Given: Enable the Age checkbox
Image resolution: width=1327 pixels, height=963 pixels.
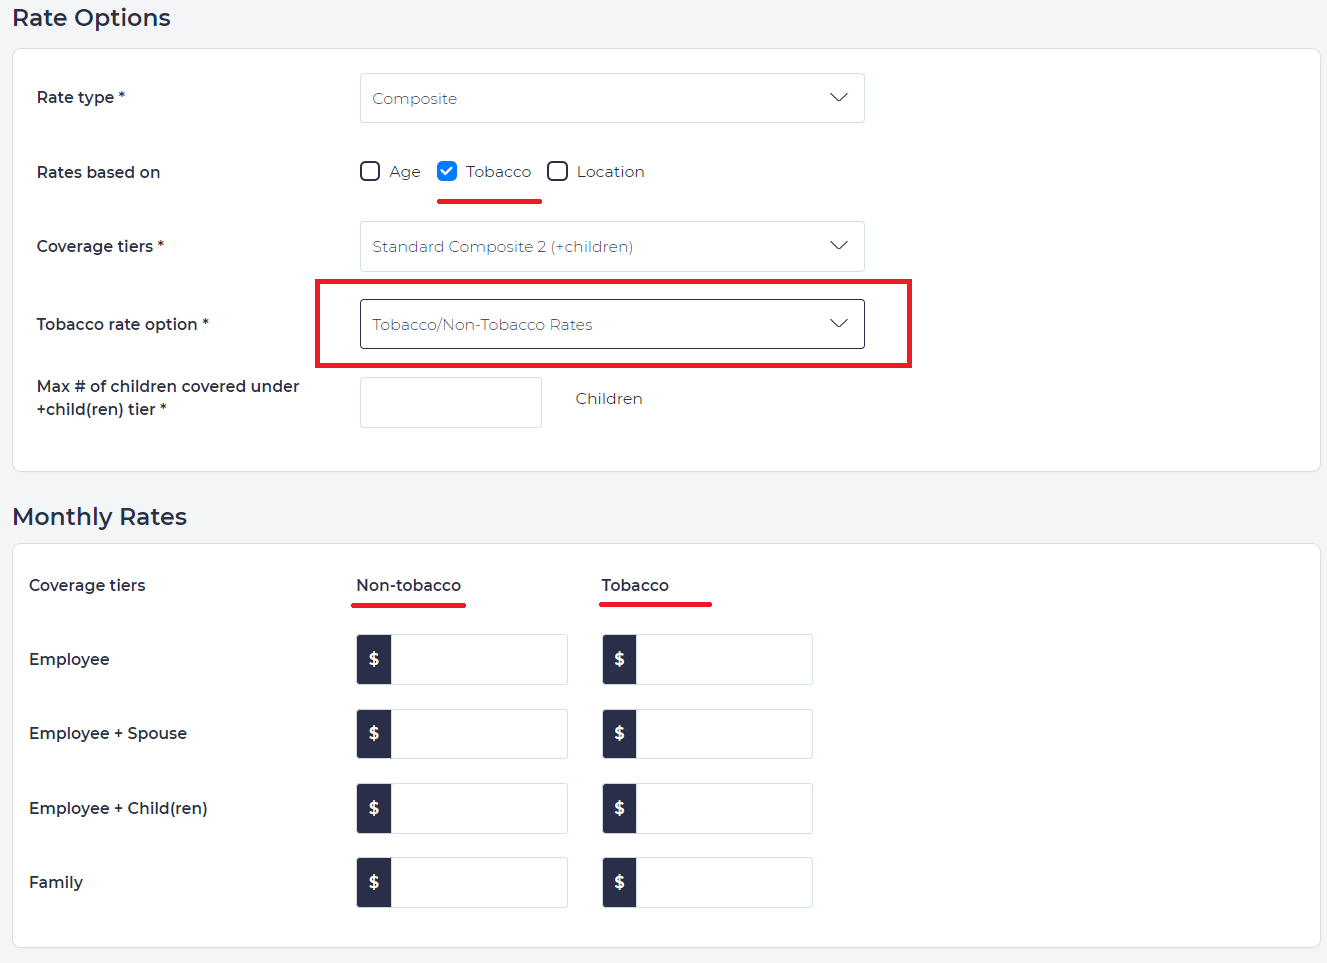Looking at the screenshot, I should (370, 171).
